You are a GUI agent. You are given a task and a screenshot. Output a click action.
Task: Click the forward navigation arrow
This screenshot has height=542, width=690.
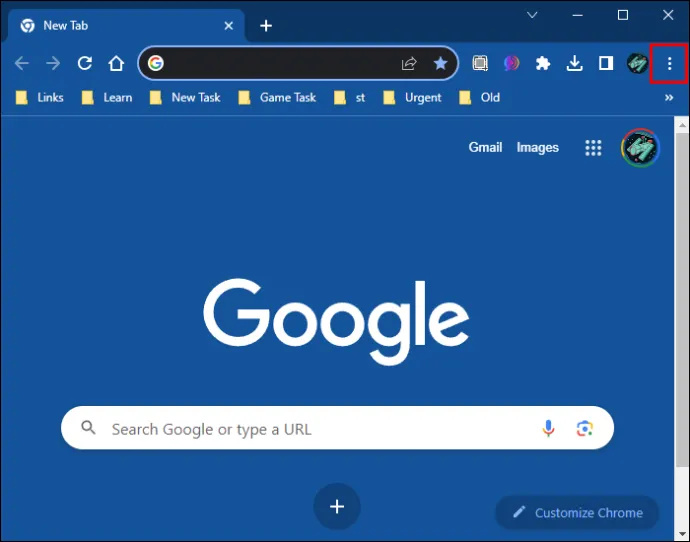53,63
